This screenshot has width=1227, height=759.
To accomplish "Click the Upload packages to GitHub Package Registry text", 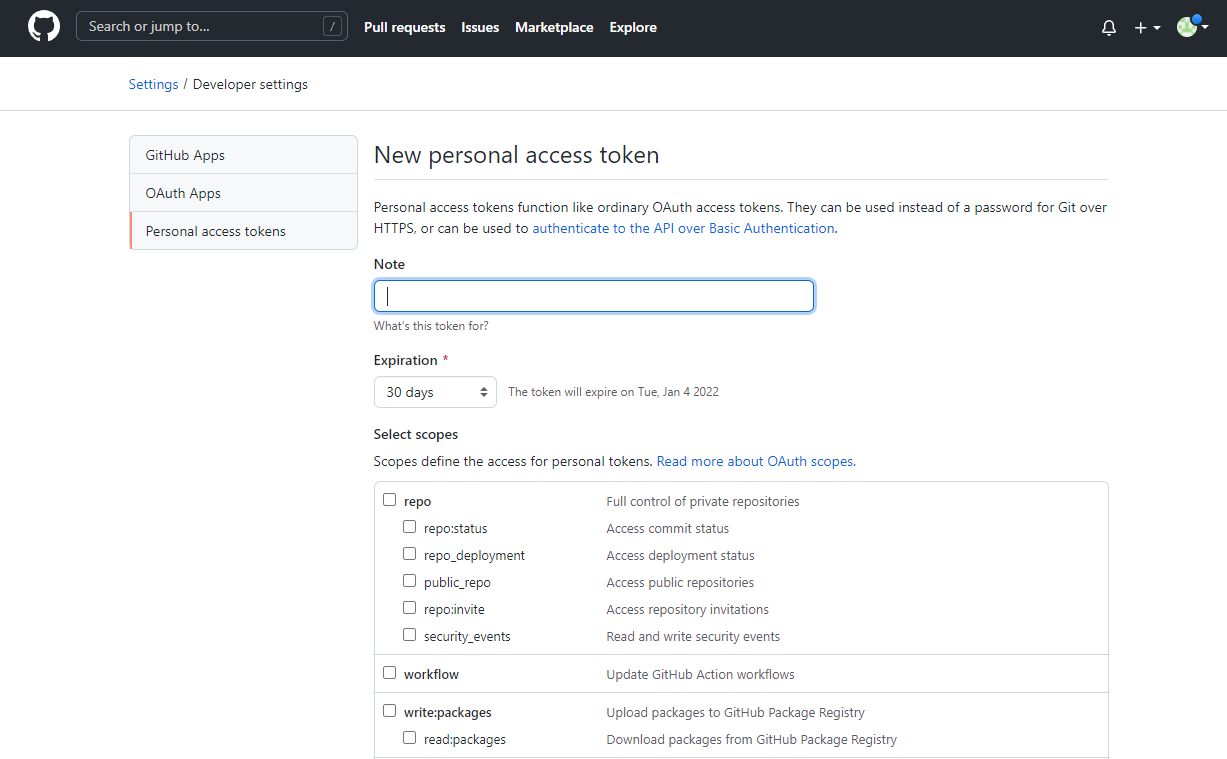I will pyautogui.click(x=736, y=713).
